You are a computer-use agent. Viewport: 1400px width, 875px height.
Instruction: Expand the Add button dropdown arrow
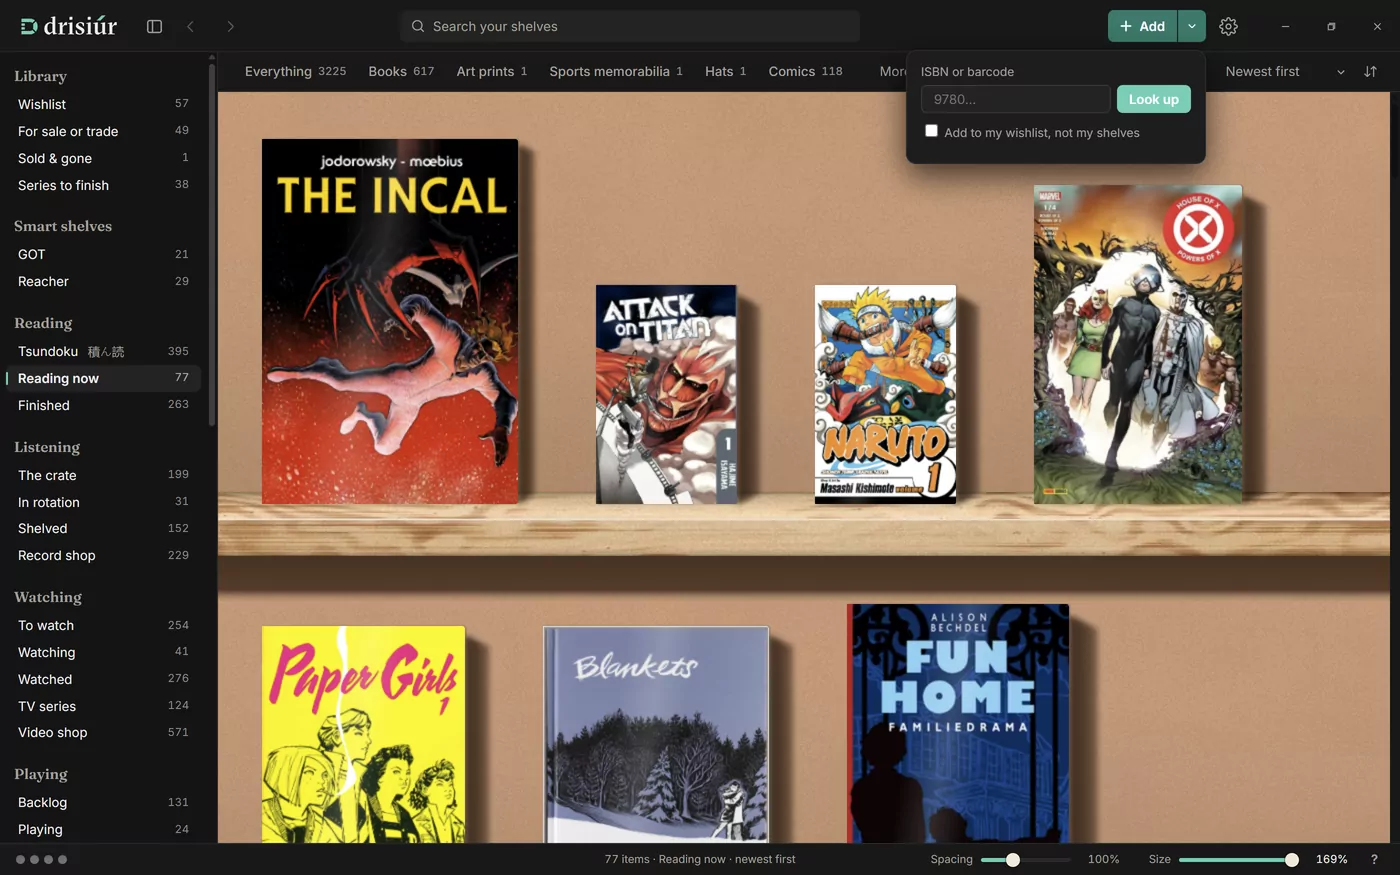(x=1192, y=26)
